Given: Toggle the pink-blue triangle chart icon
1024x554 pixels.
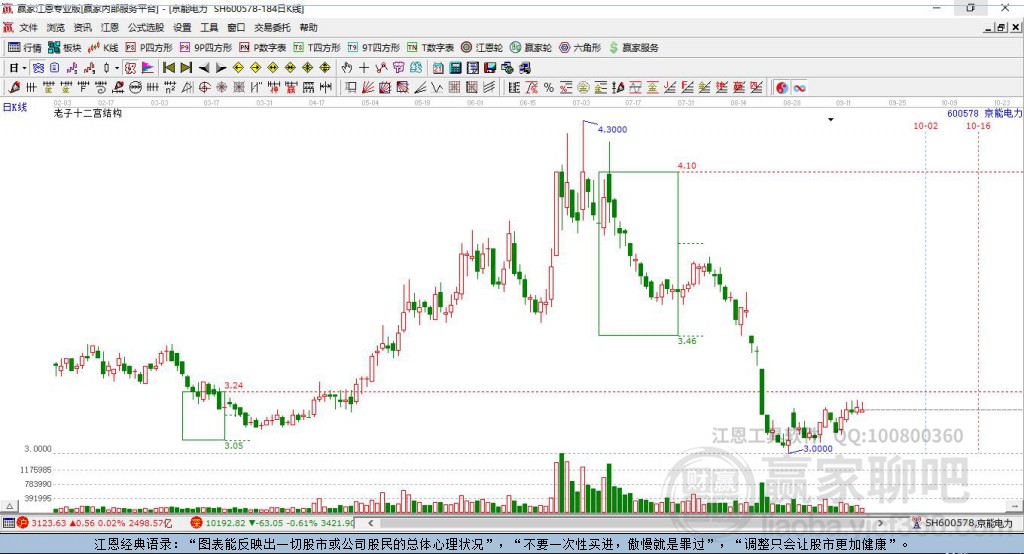Looking at the screenshot, I should 148,68.
